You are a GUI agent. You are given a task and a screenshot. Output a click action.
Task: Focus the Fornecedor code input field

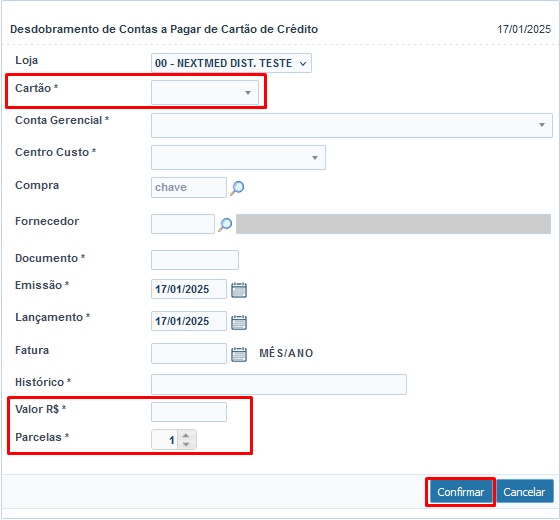tap(183, 224)
